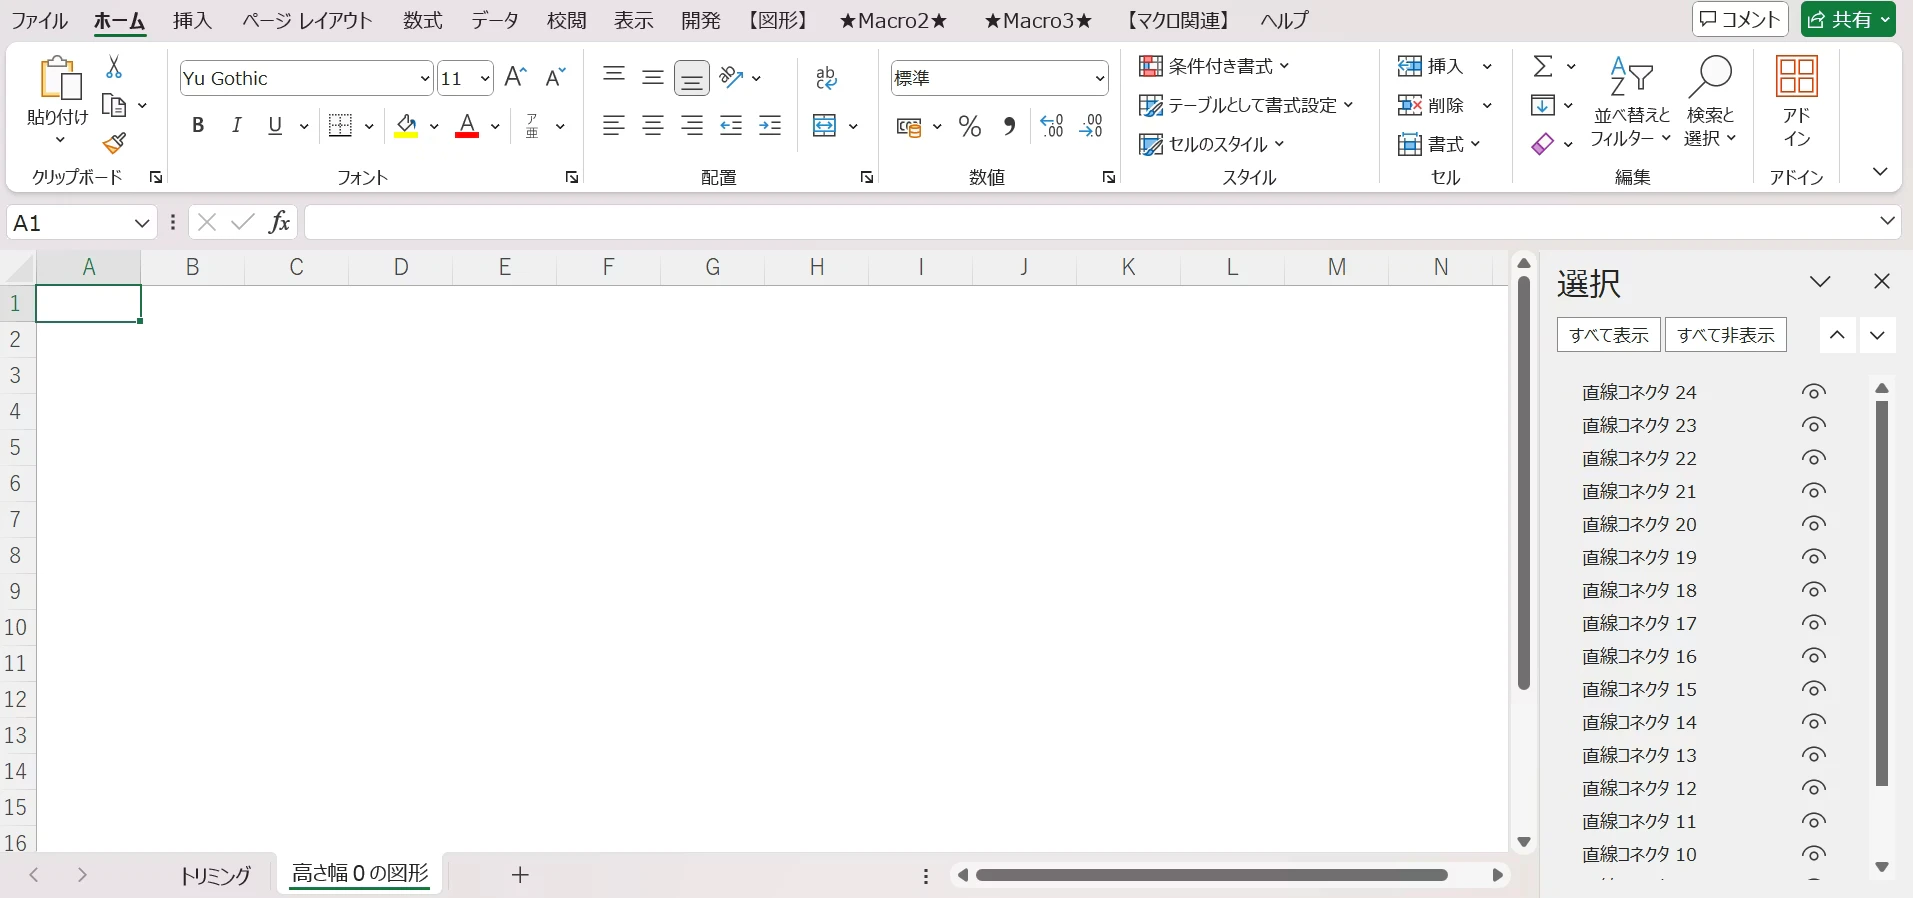
Task: Toggle visibility of 直線コネクタ 24
Action: [1814, 392]
